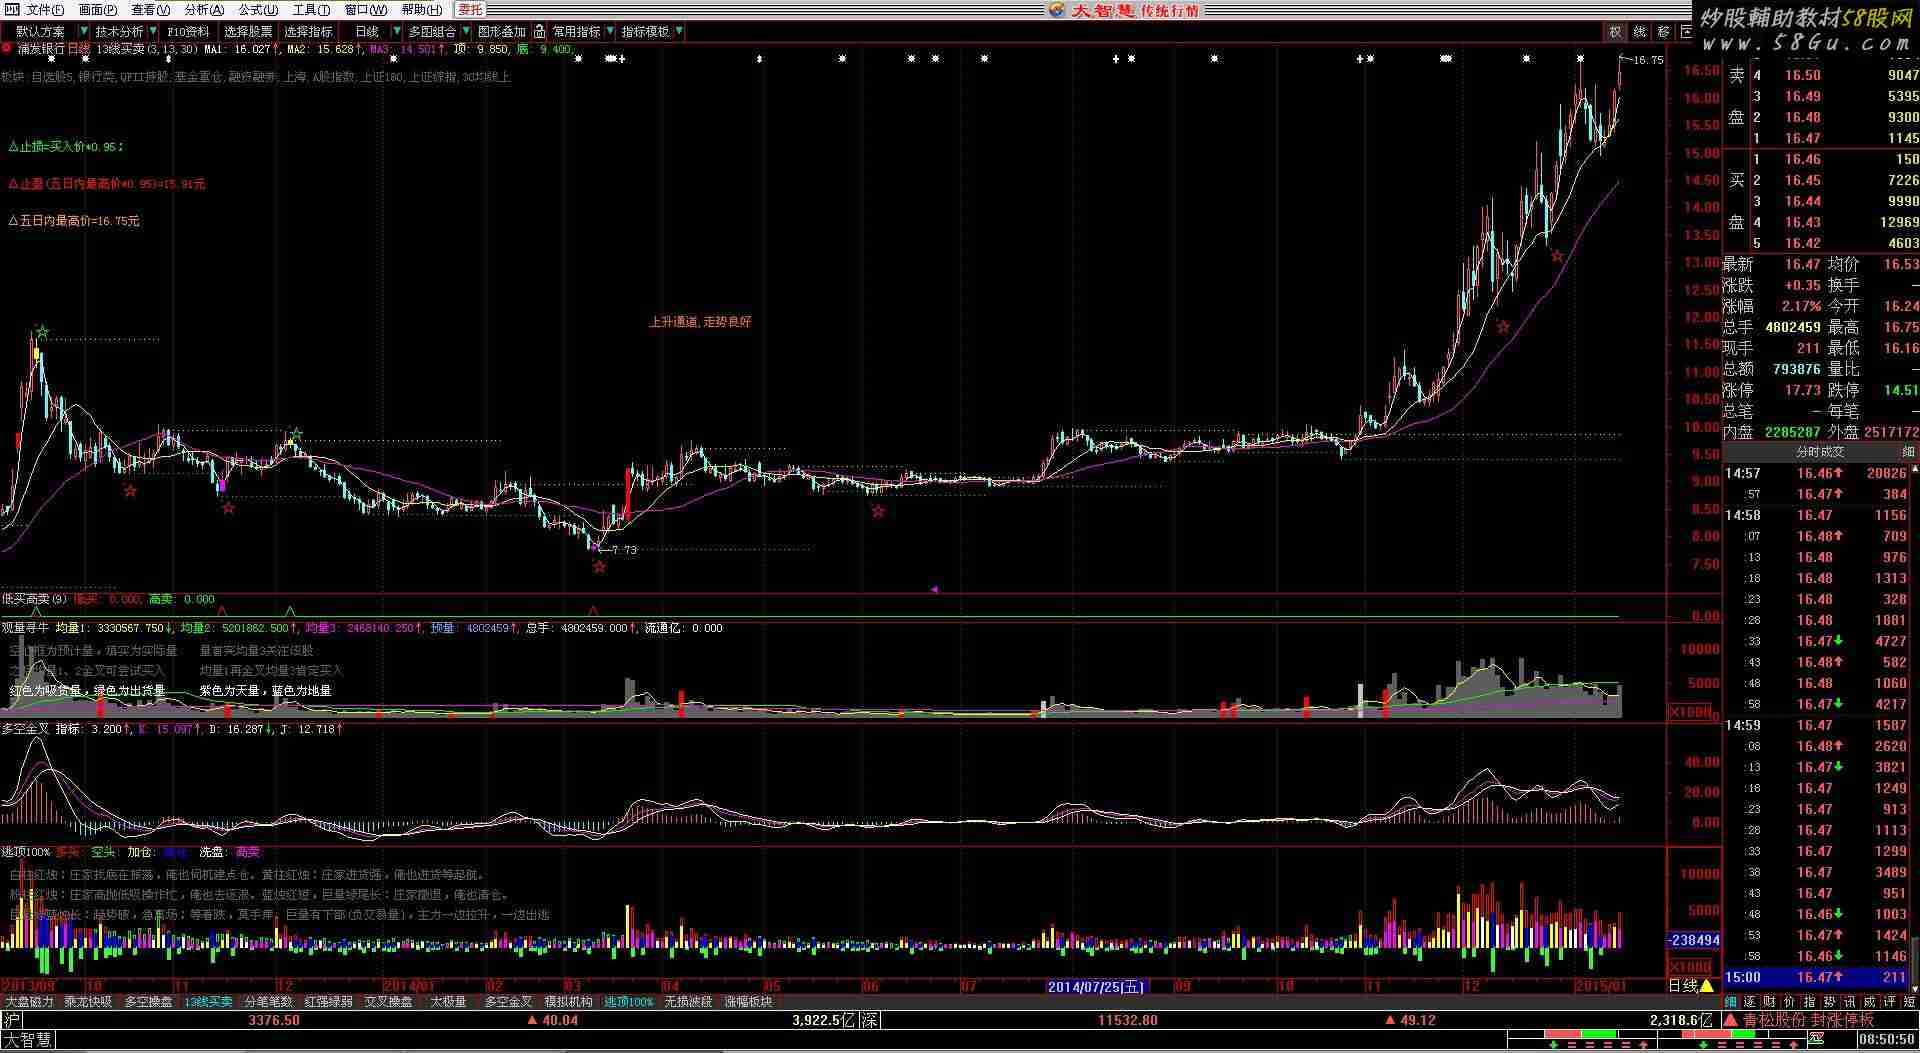The width and height of the screenshot is (1920, 1053).
Task: Switch to 细 detail tab in quote panel
Action: click(x=1731, y=1001)
